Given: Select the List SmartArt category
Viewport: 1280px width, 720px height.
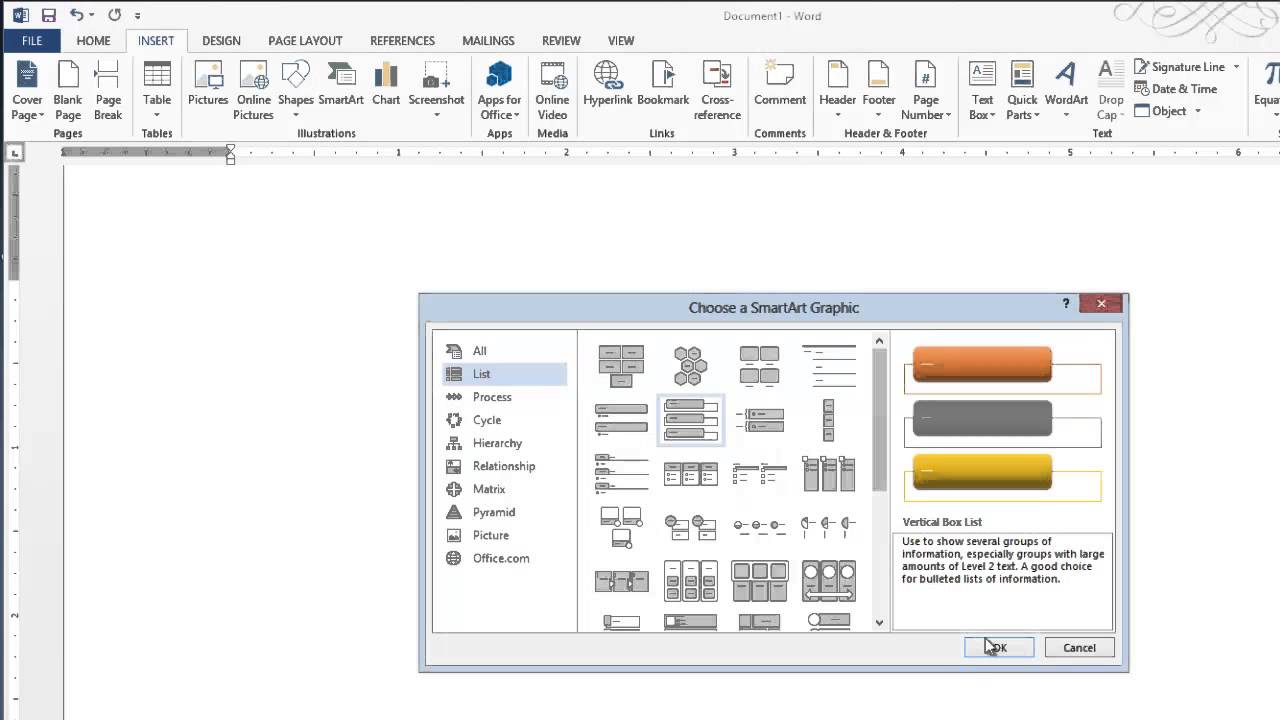Looking at the screenshot, I should 504,374.
